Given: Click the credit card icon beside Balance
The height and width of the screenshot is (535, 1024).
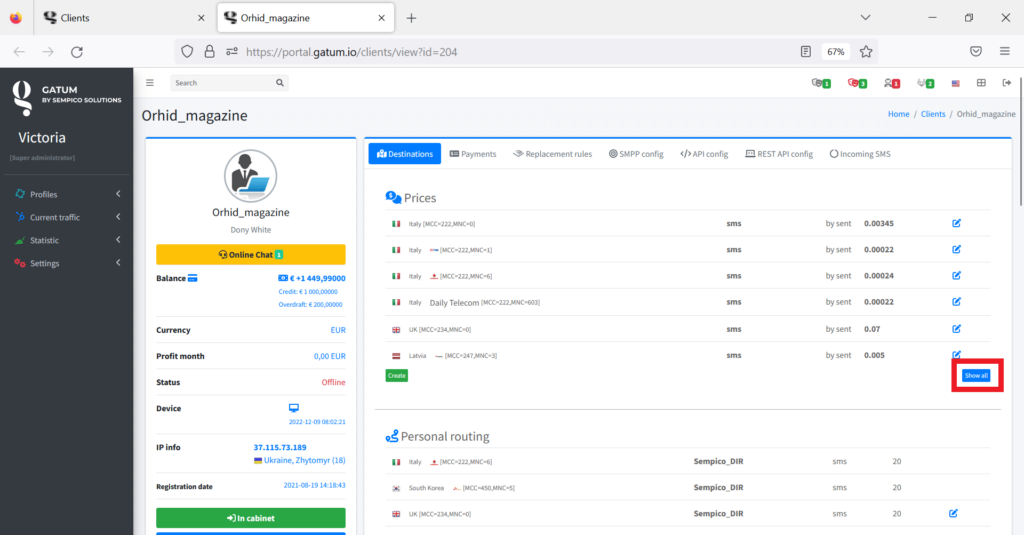Looking at the screenshot, I should pos(193,278).
